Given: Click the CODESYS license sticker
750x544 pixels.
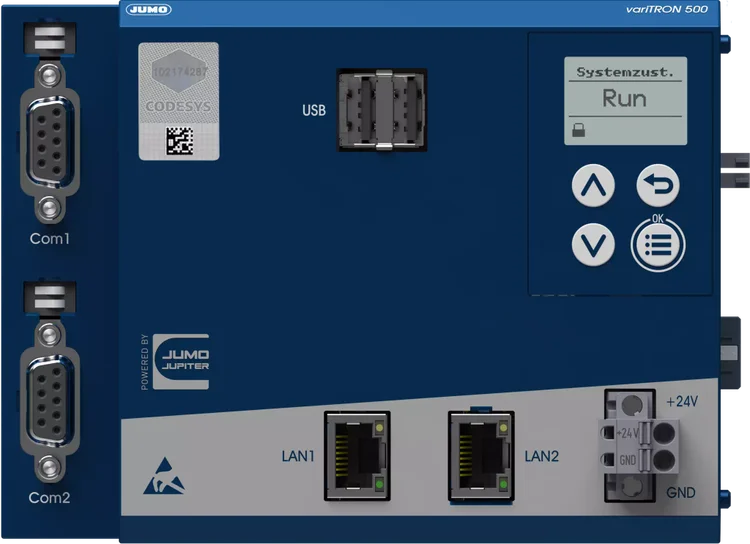Looking at the screenshot, I should point(179,101).
